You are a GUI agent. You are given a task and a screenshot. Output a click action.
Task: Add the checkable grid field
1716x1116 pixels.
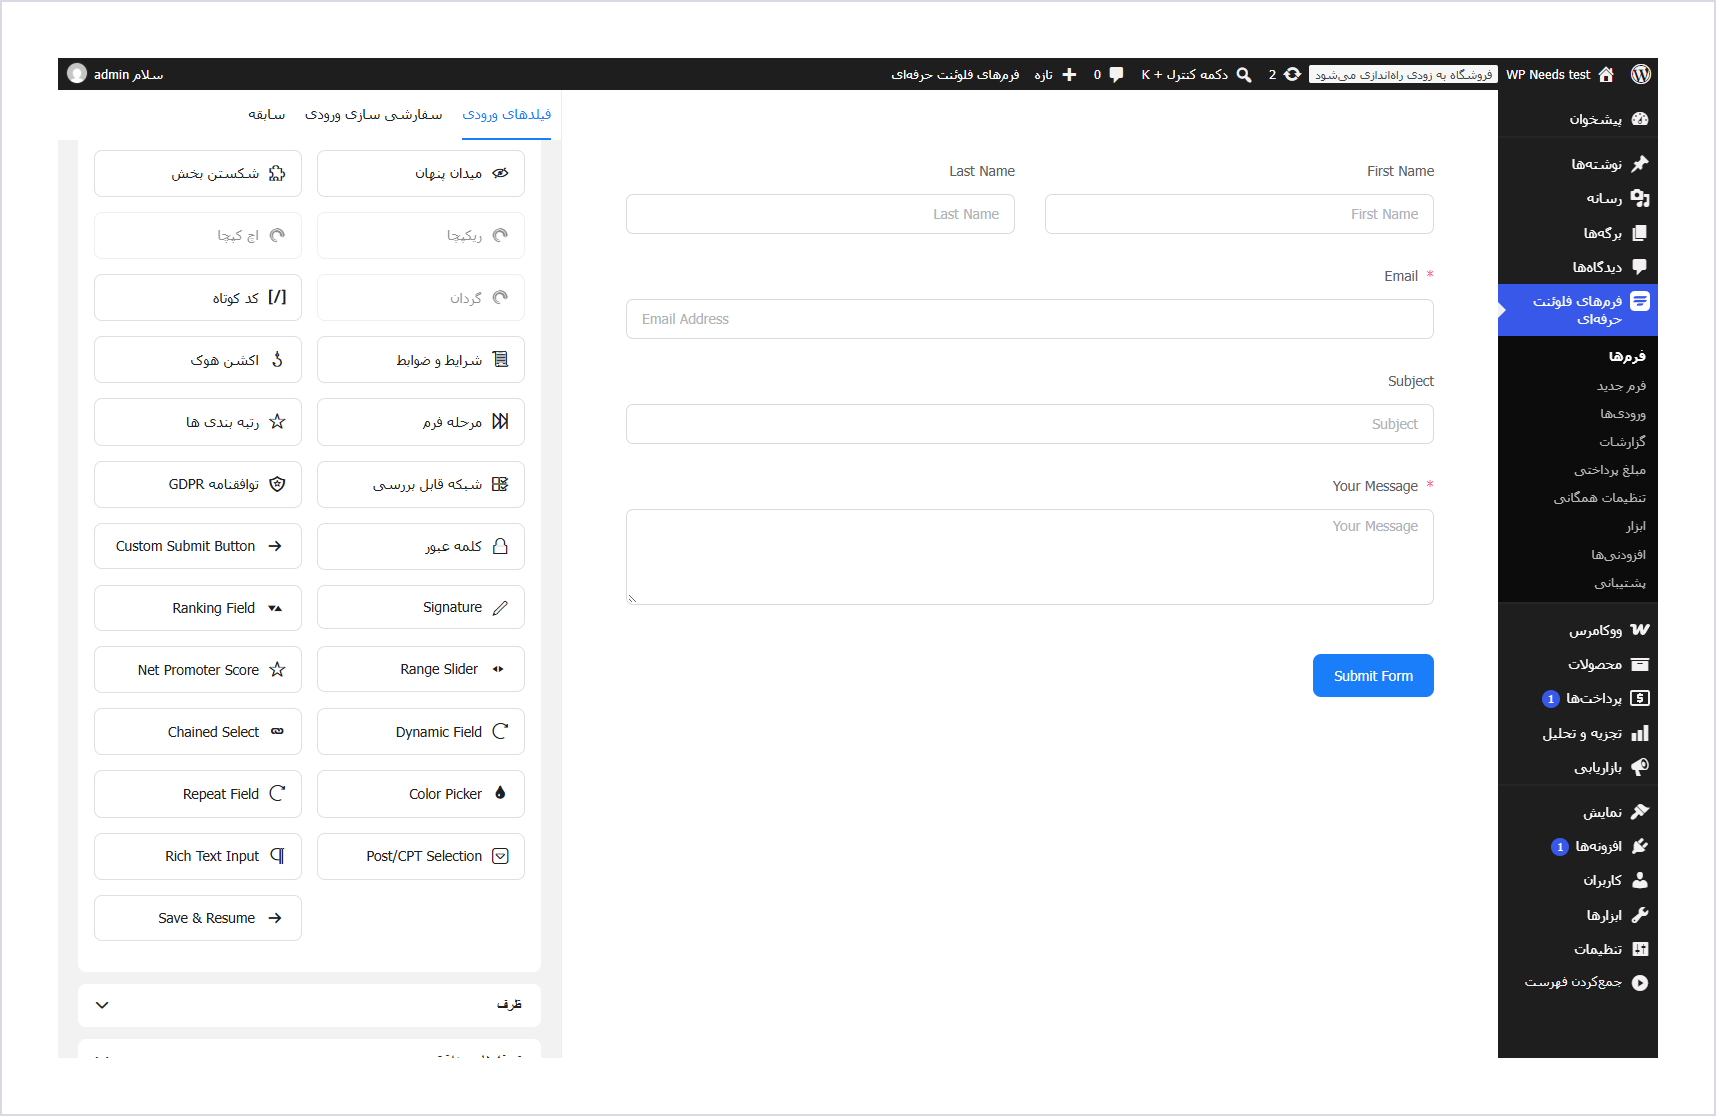421,484
